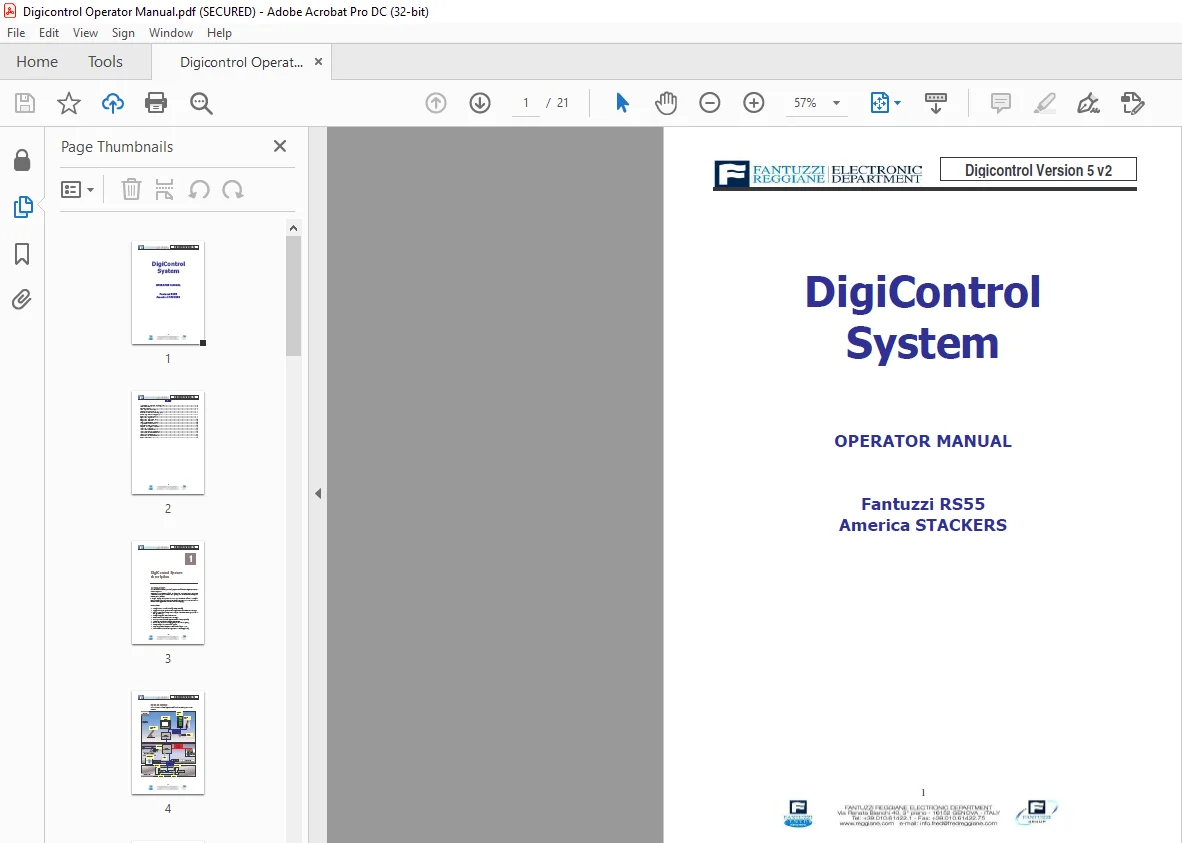This screenshot has height=843, width=1182.
Task: Go to next page arrow icon
Action: [480, 103]
